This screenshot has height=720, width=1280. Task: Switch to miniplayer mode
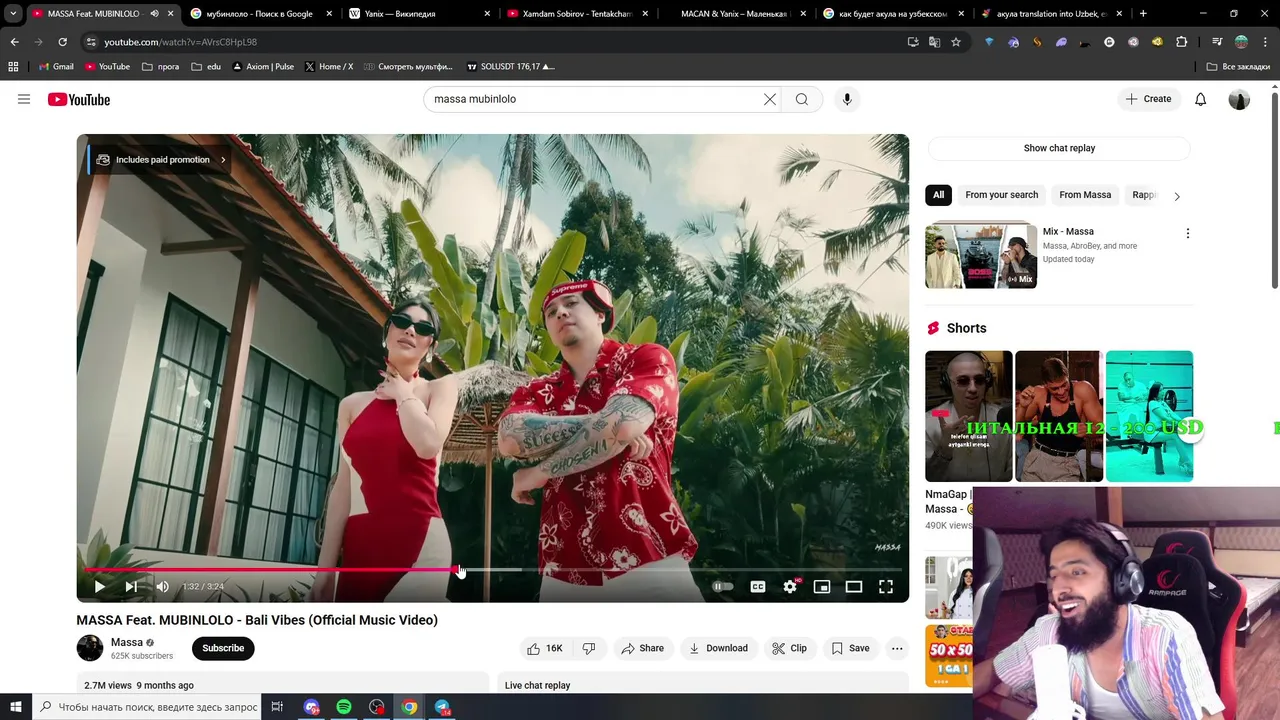[822, 587]
